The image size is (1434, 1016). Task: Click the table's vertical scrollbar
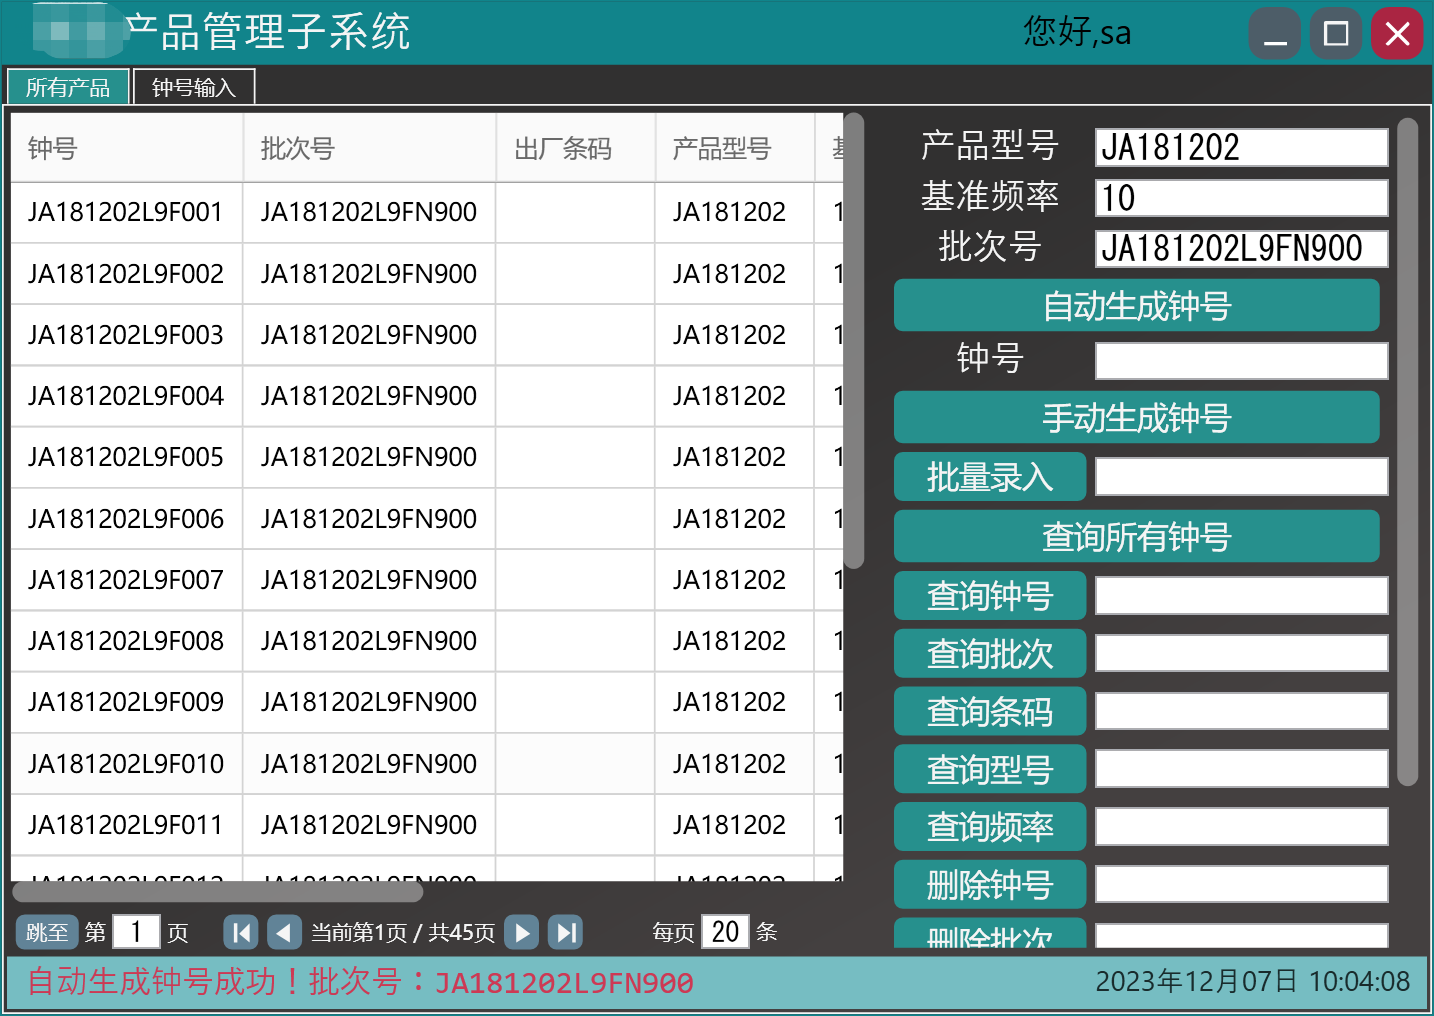[854, 341]
